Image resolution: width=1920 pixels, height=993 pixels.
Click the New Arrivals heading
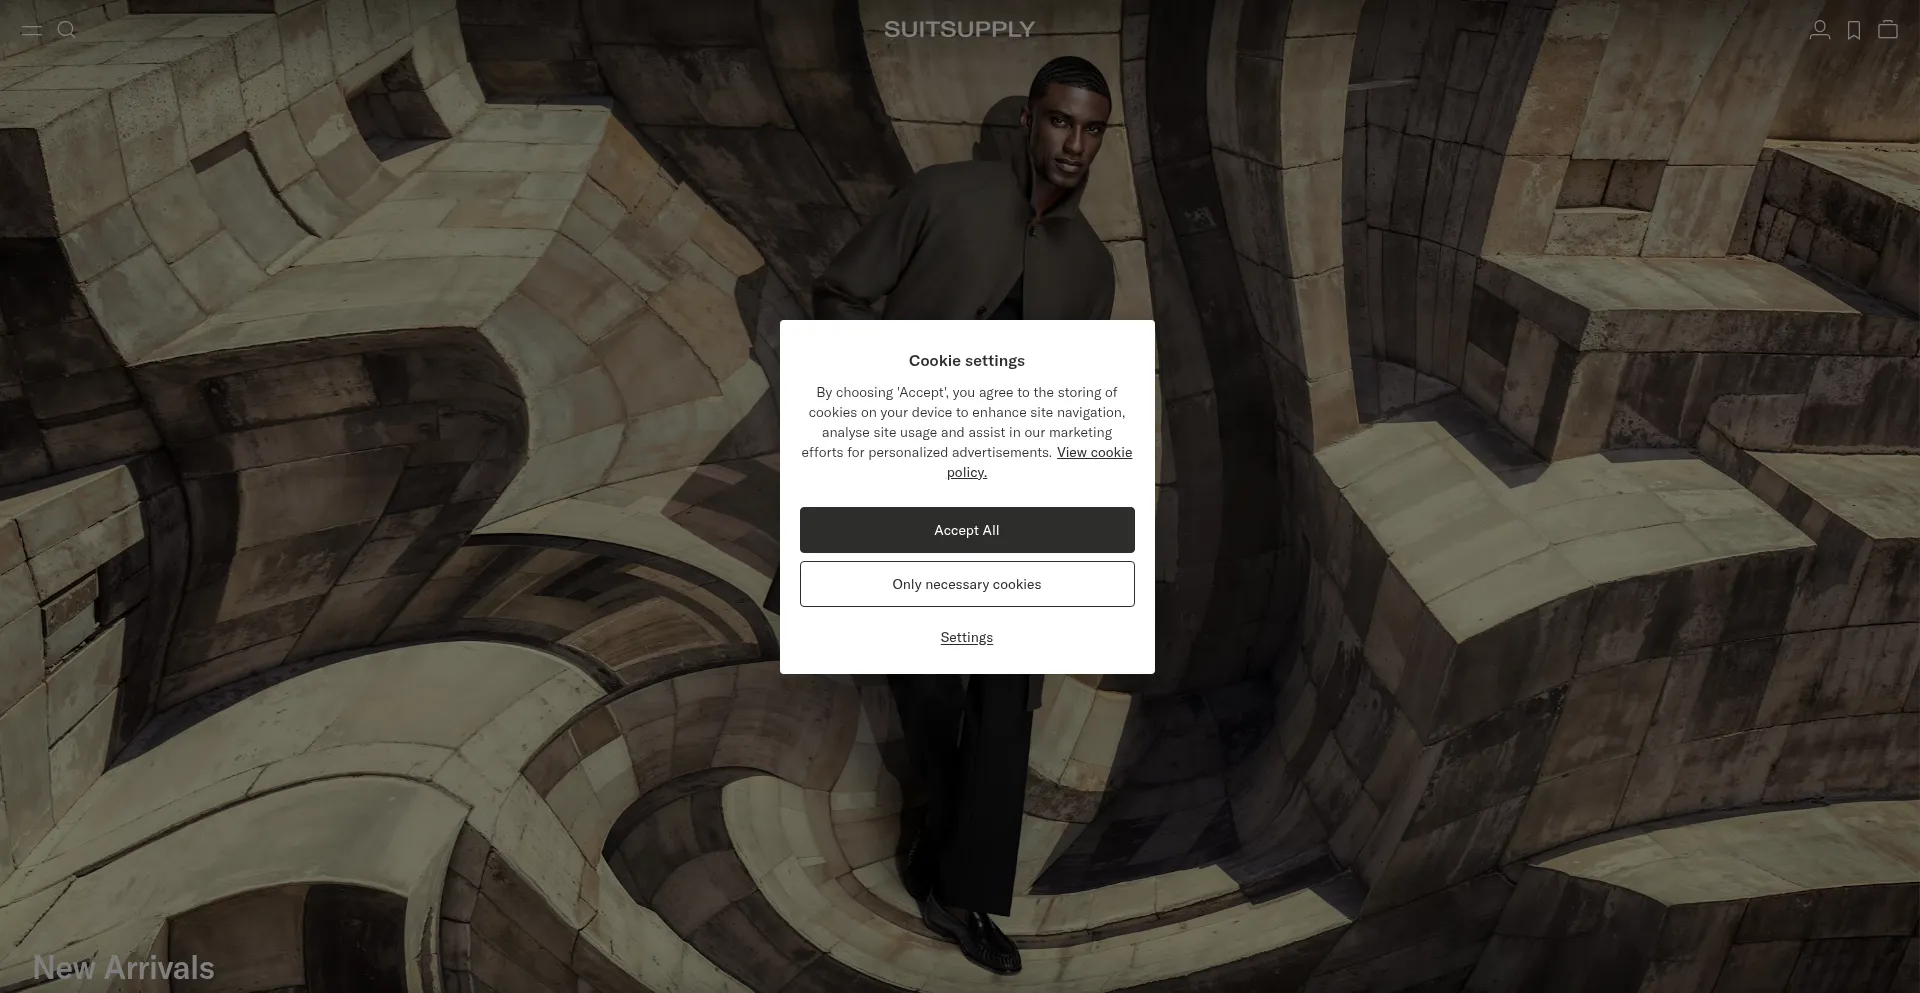pos(124,968)
